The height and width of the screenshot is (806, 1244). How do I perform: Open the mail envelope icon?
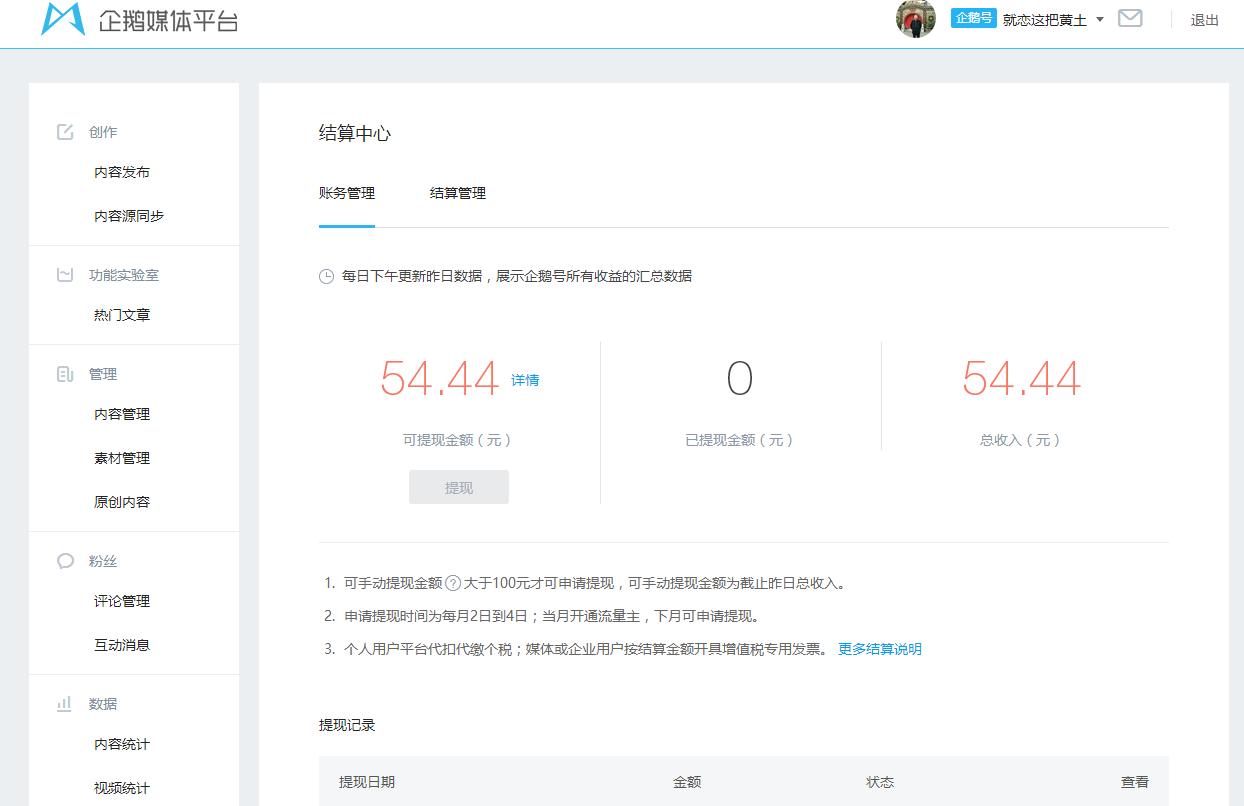[1130, 17]
